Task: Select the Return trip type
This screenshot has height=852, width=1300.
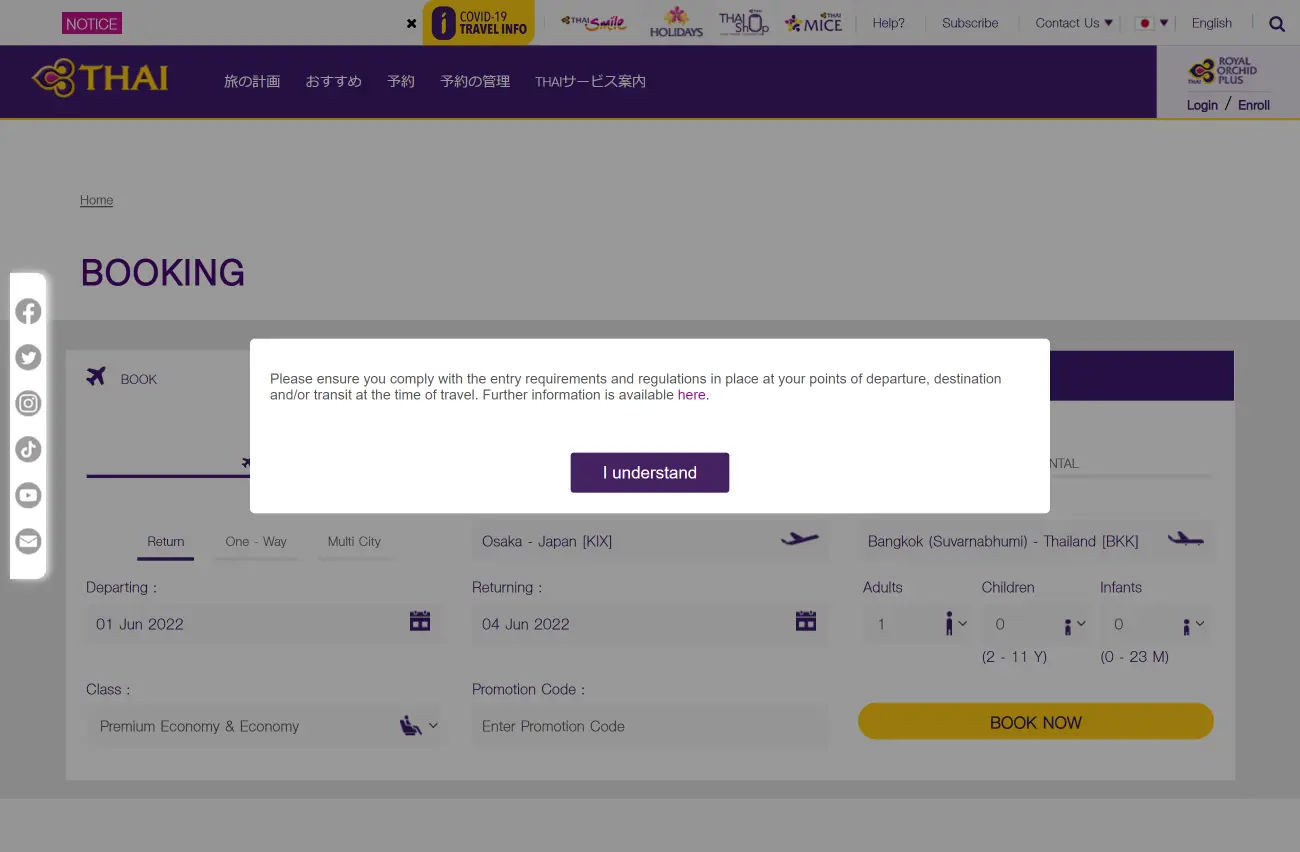Action: [166, 541]
